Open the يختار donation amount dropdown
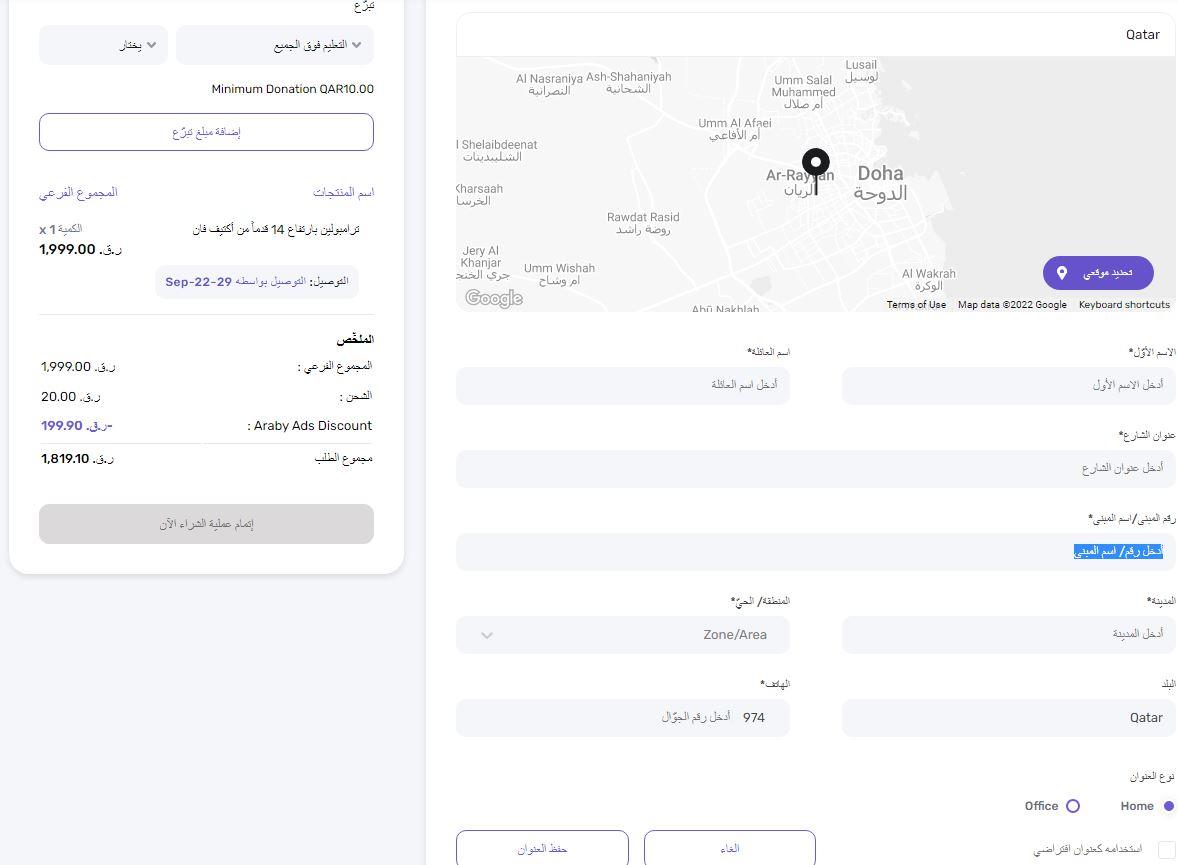Viewport: 1178px width, 865px height. click(103, 45)
